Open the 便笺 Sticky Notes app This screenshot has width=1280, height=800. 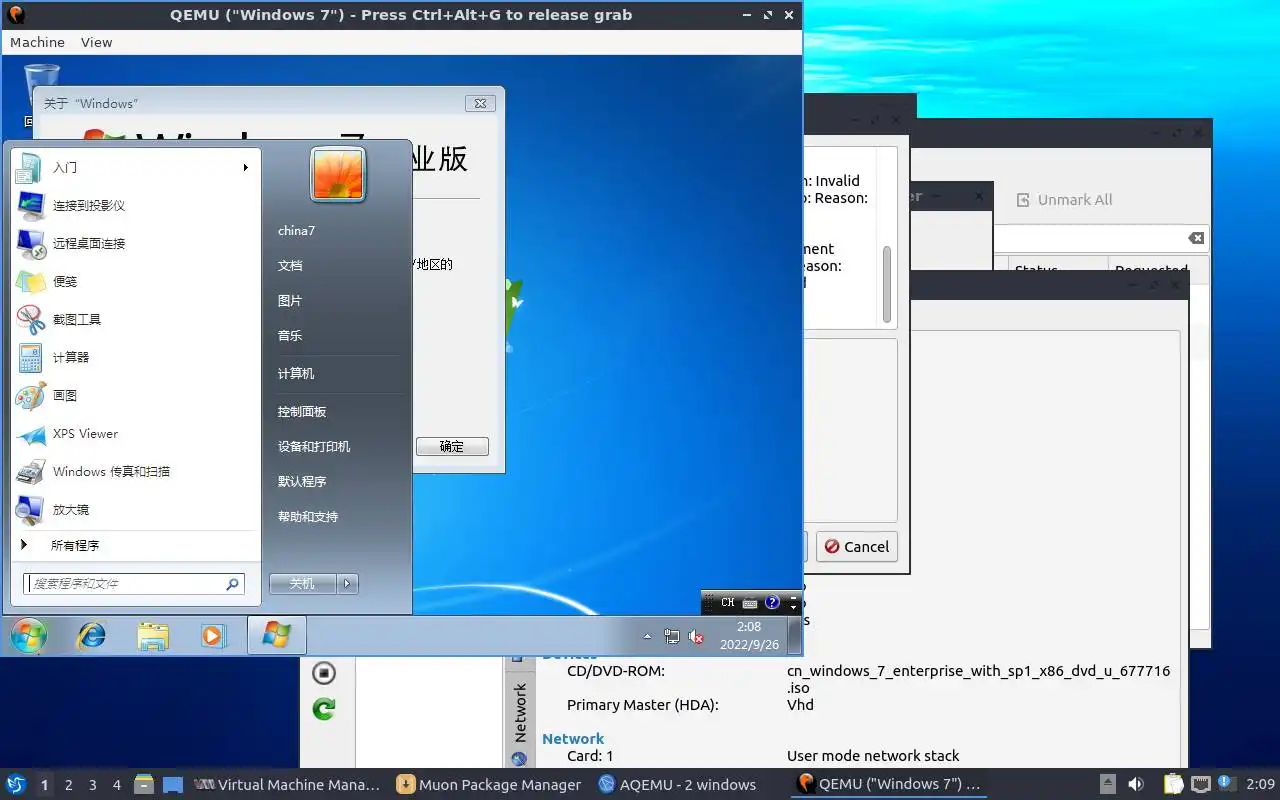(x=134, y=281)
